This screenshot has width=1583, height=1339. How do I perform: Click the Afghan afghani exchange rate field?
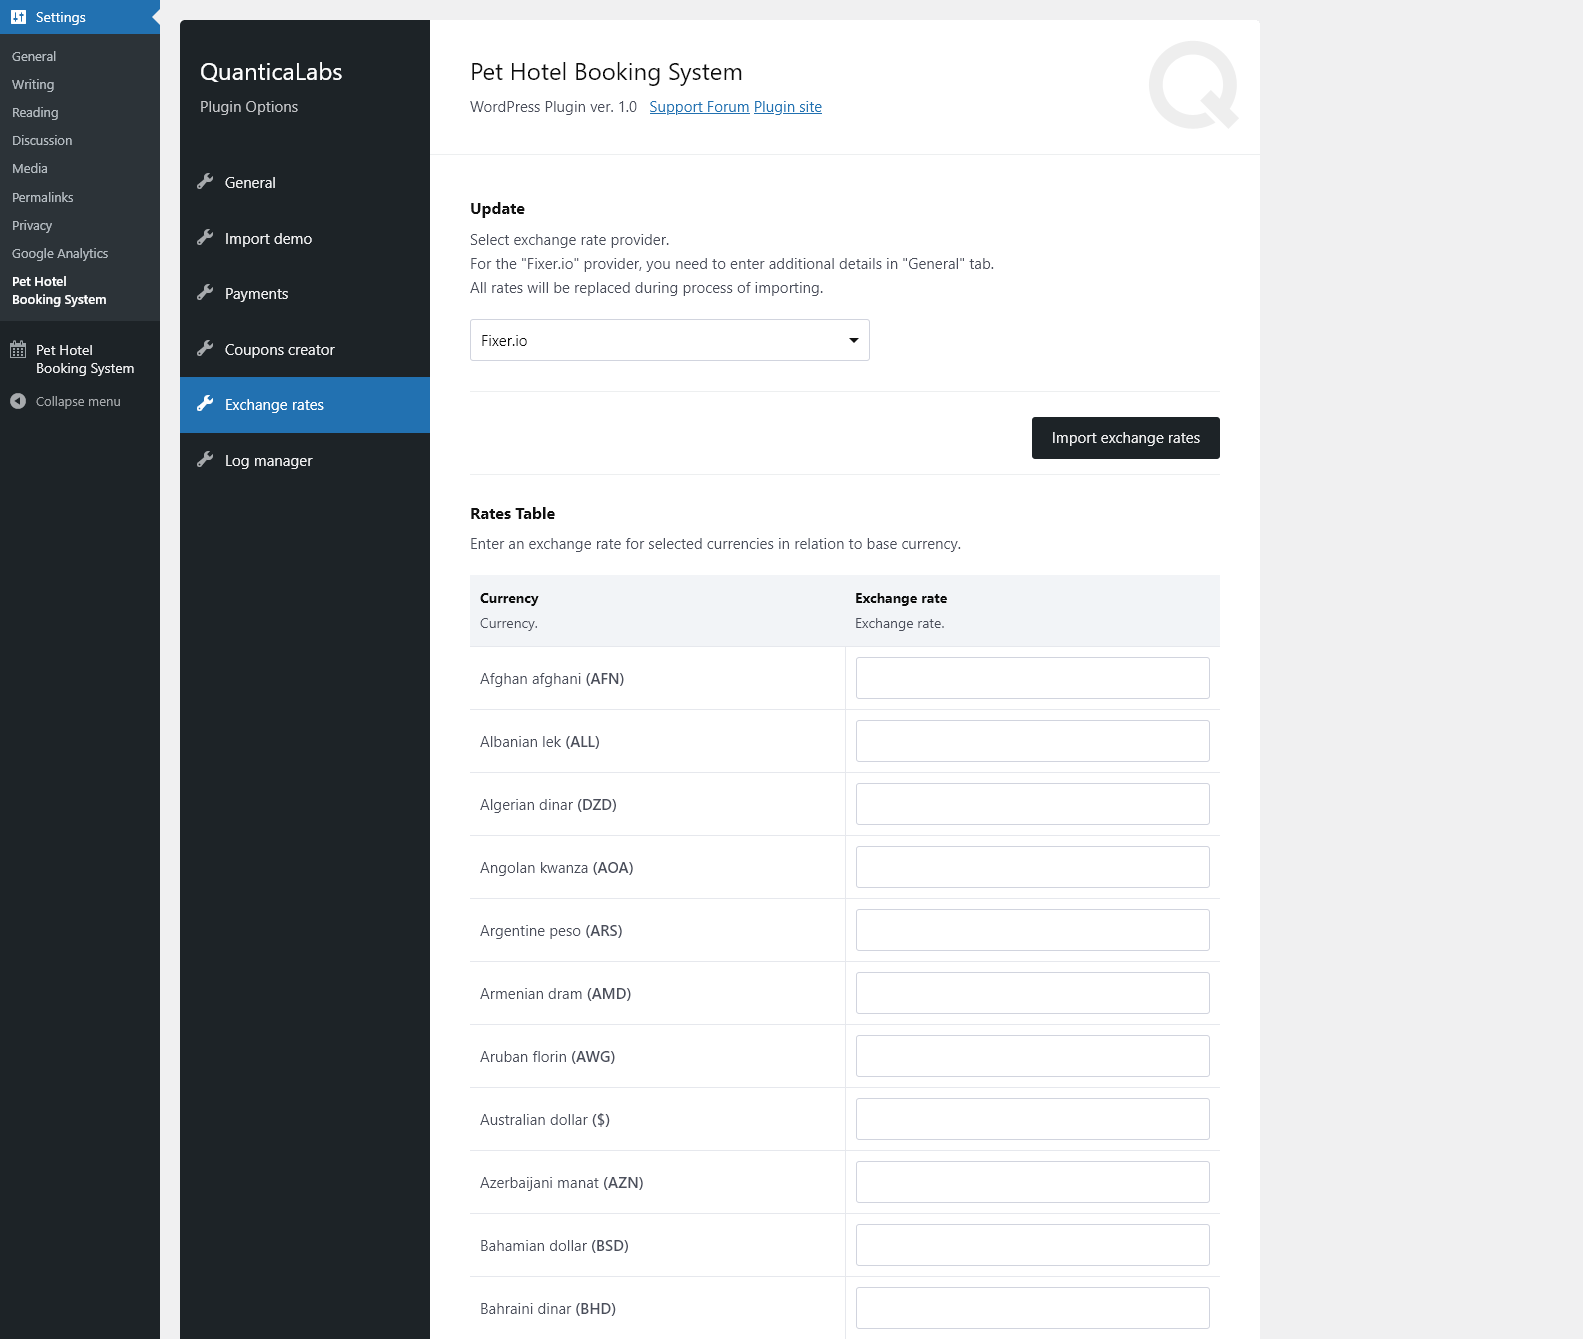1032,678
